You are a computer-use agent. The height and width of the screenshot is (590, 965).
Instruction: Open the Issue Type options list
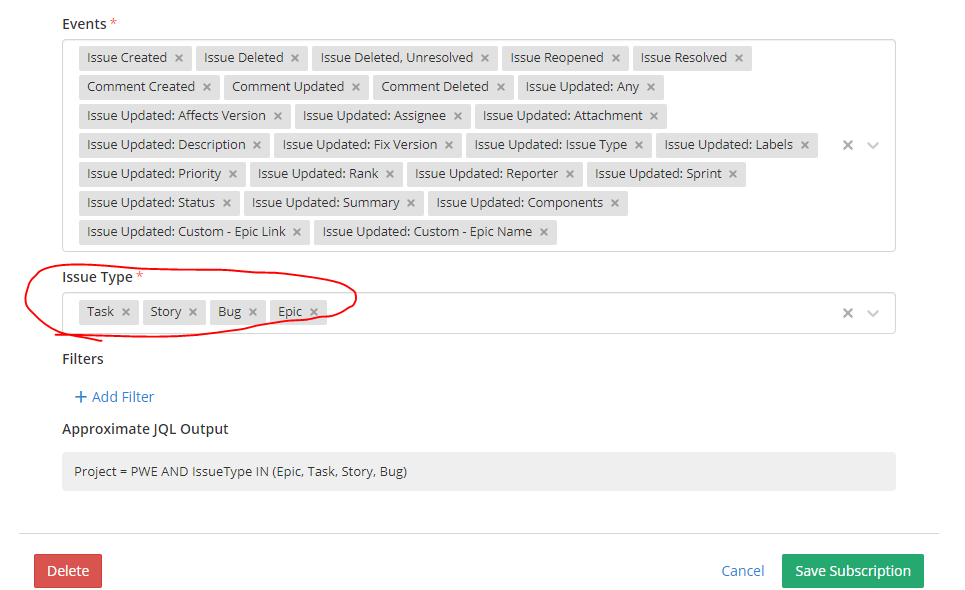pyautogui.click(x=872, y=312)
